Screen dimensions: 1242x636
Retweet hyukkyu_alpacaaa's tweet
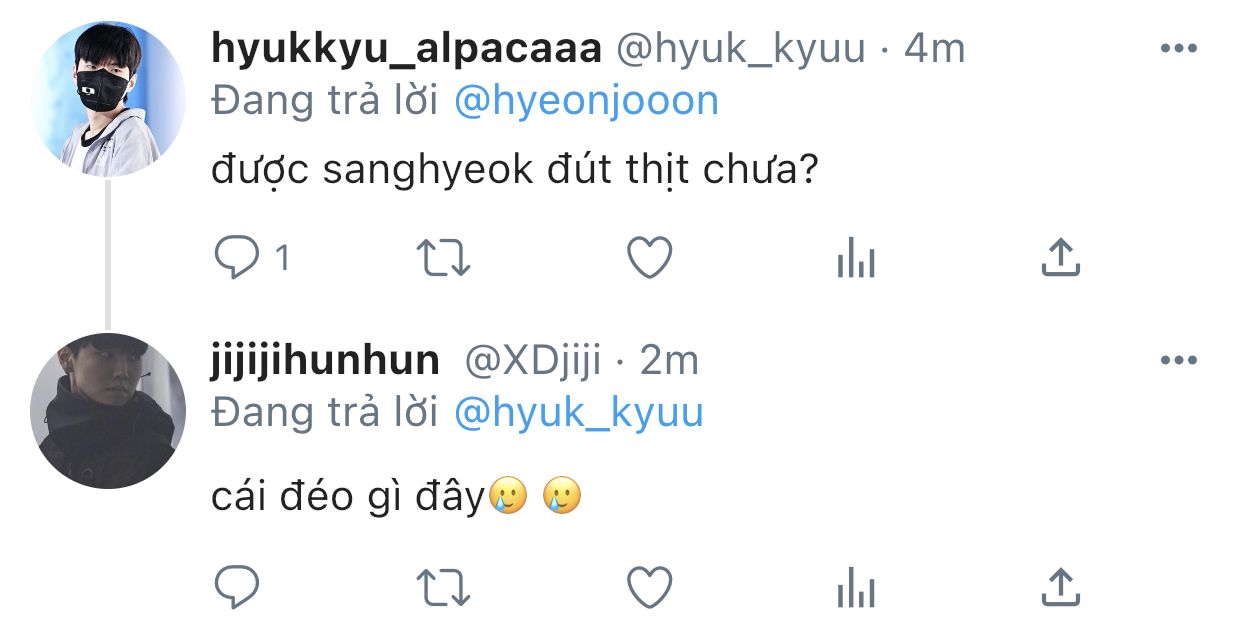click(x=443, y=259)
